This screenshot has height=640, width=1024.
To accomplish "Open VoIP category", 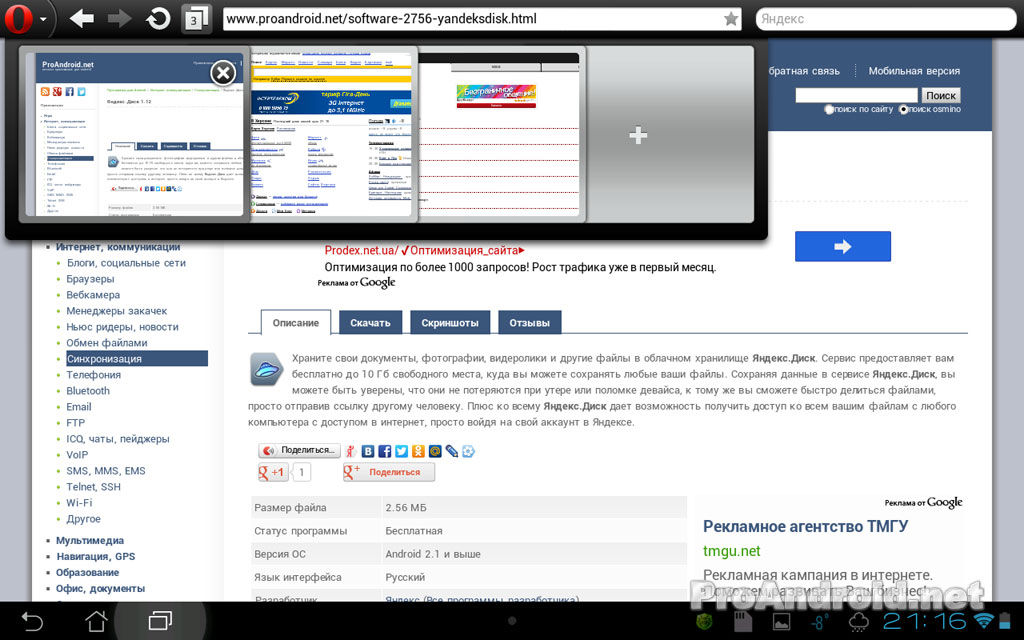I will point(76,455).
